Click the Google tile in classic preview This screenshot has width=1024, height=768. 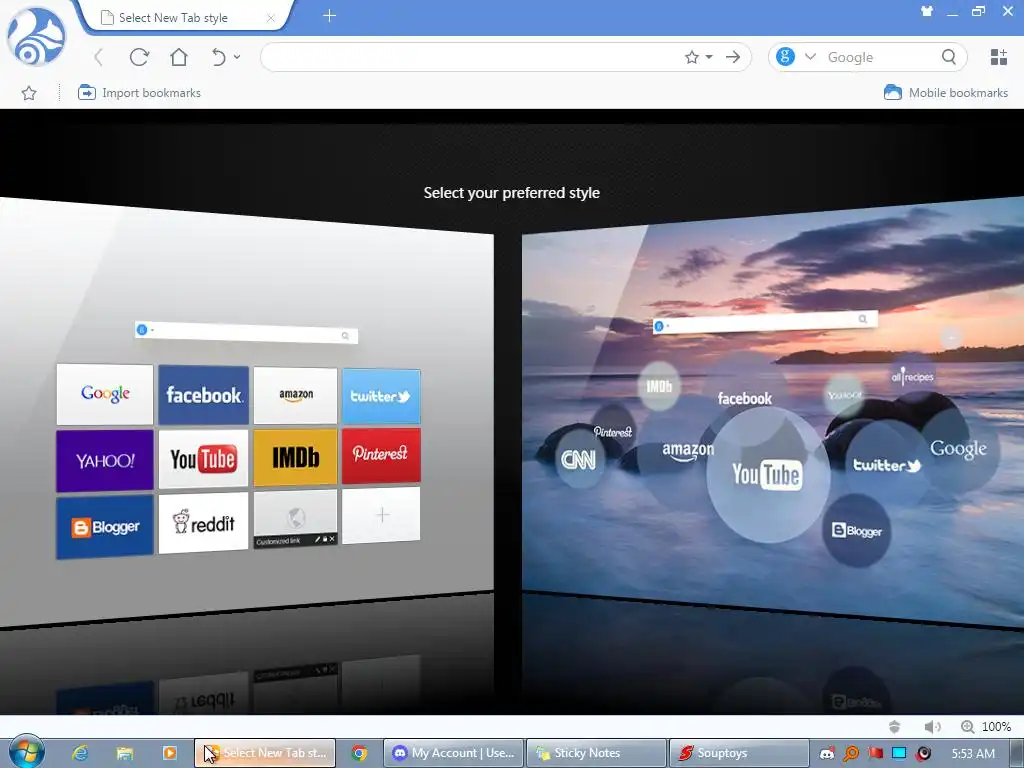(x=104, y=394)
